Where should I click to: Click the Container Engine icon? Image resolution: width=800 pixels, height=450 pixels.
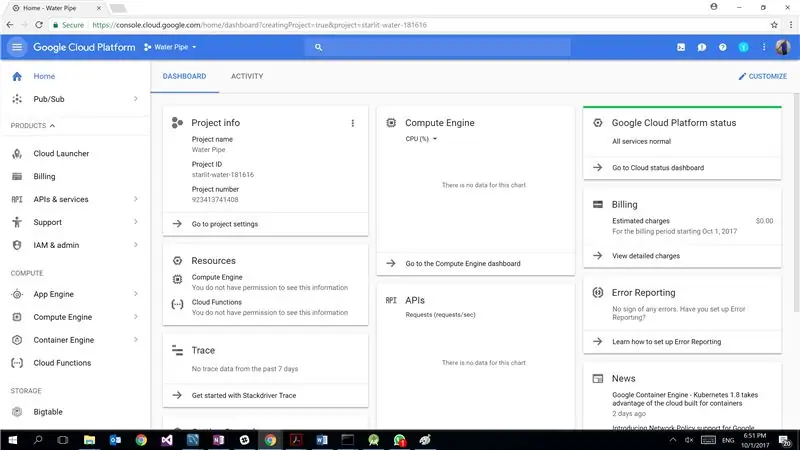(17, 340)
